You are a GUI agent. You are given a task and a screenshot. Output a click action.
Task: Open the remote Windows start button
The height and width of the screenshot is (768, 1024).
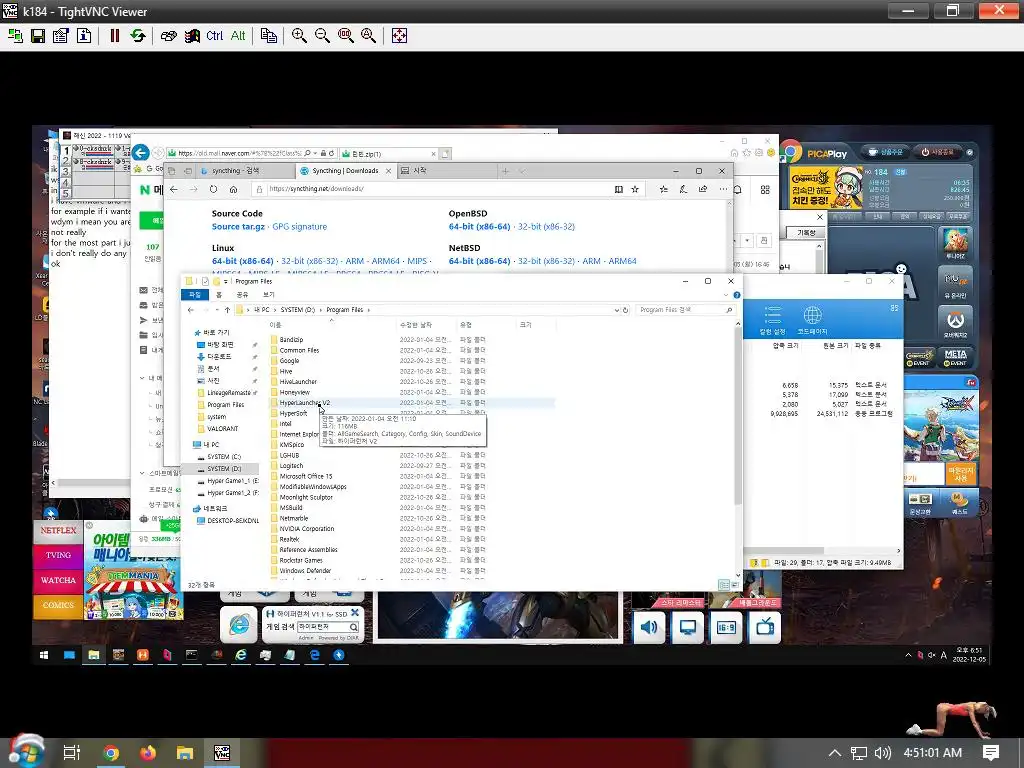tap(44, 655)
